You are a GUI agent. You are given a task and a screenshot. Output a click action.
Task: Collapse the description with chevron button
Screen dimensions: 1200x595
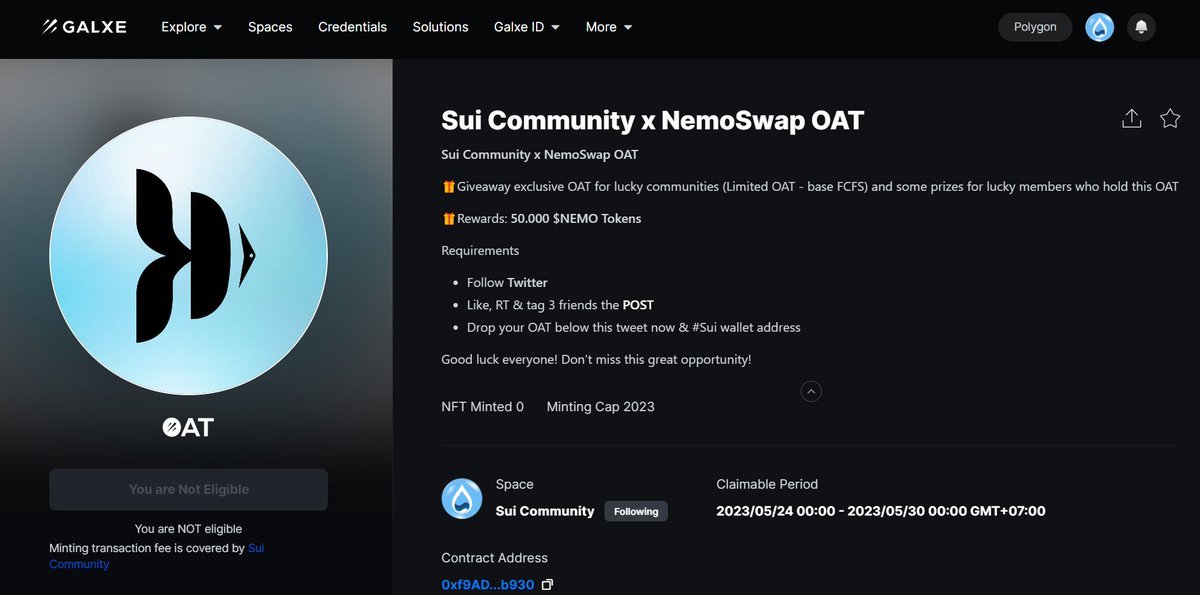pyautogui.click(x=811, y=391)
